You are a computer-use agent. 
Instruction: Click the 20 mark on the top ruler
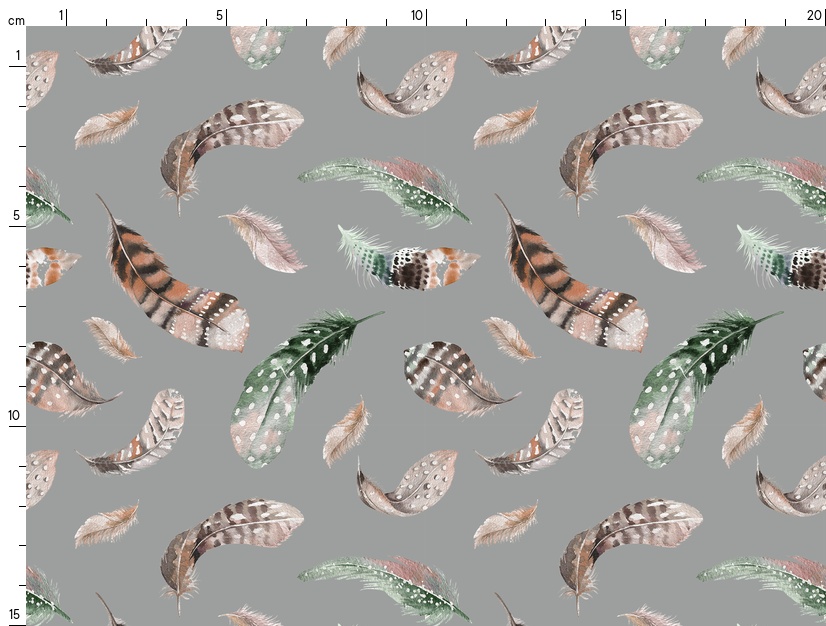pyautogui.click(x=815, y=16)
